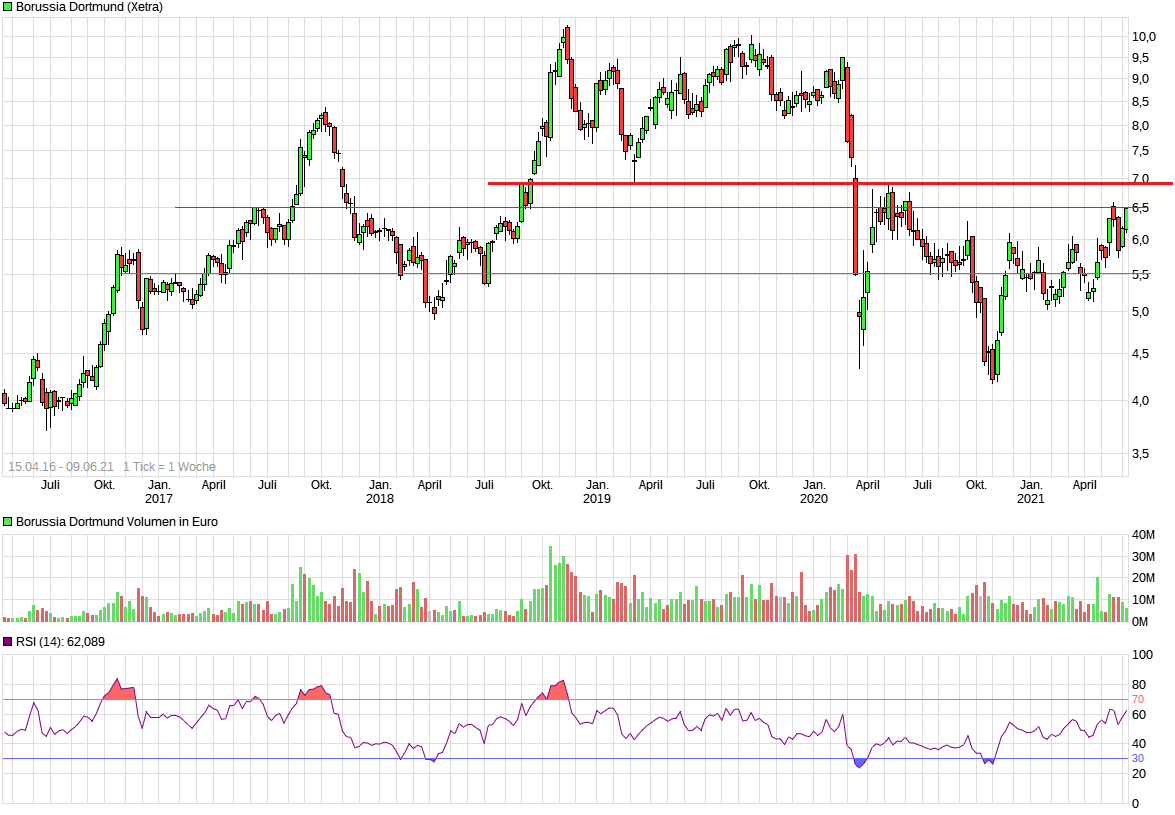Click the green legend square beside Volumen in Euro

click(x=7, y=521)
